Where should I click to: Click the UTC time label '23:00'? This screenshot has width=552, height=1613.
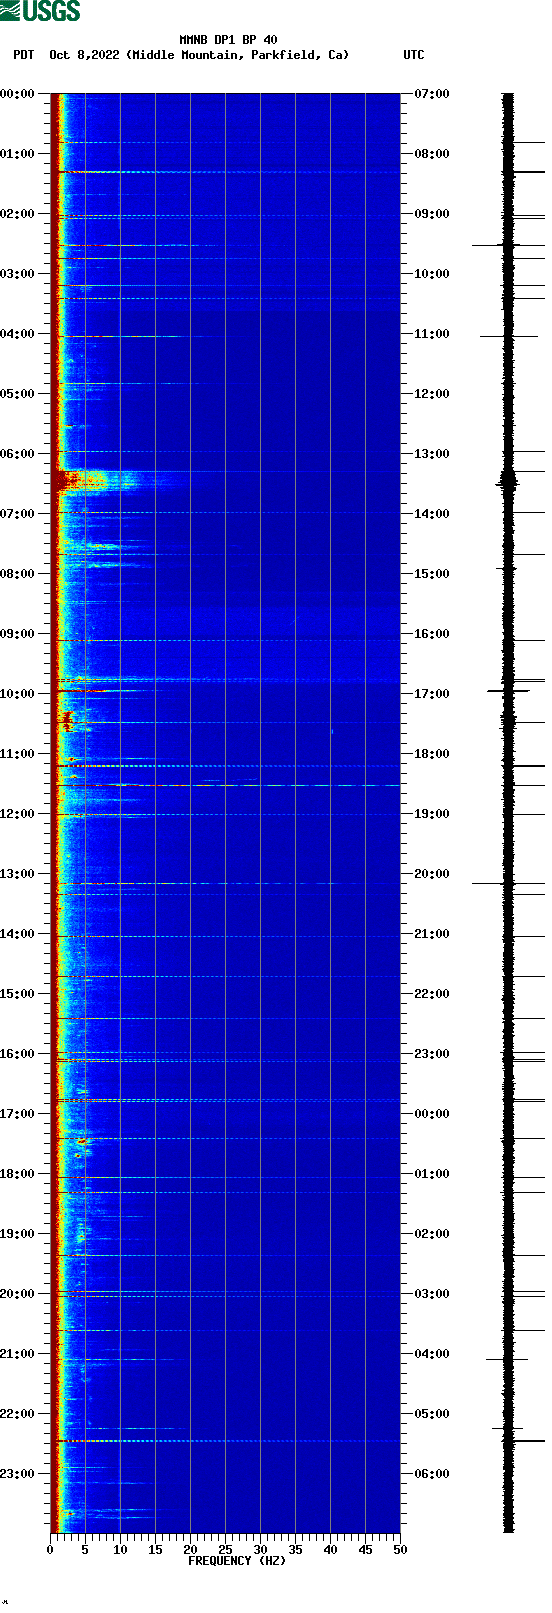pyautogui.click(x=432, y=1054)
